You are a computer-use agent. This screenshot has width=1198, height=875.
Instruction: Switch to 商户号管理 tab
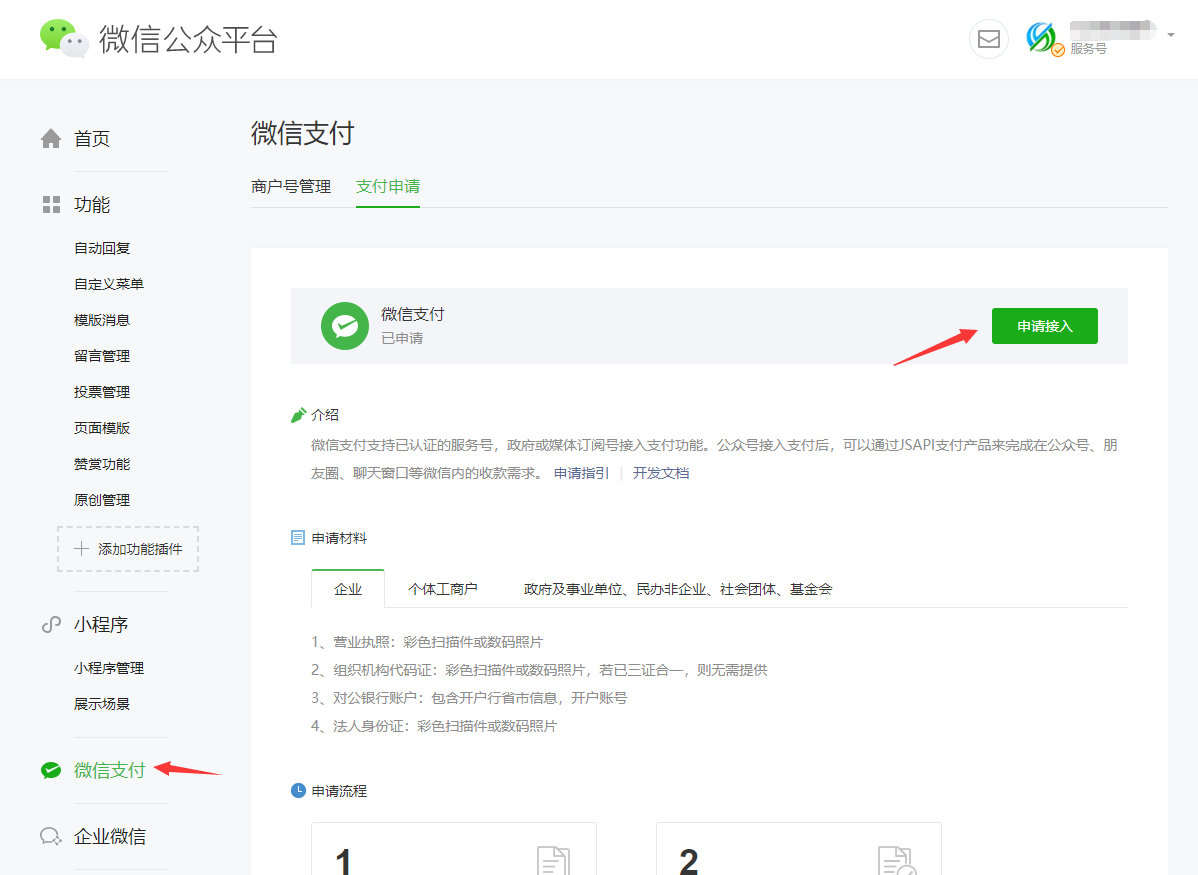click(x=291, y=186)
